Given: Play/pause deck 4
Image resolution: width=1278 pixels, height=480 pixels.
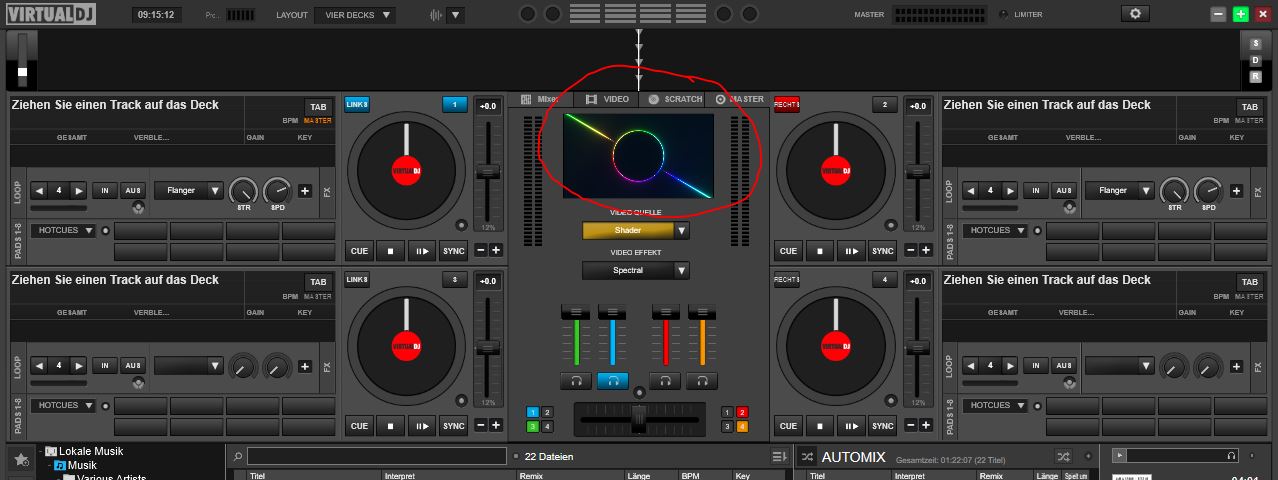Looking at the screenshot, I should (x=851, y=426).
